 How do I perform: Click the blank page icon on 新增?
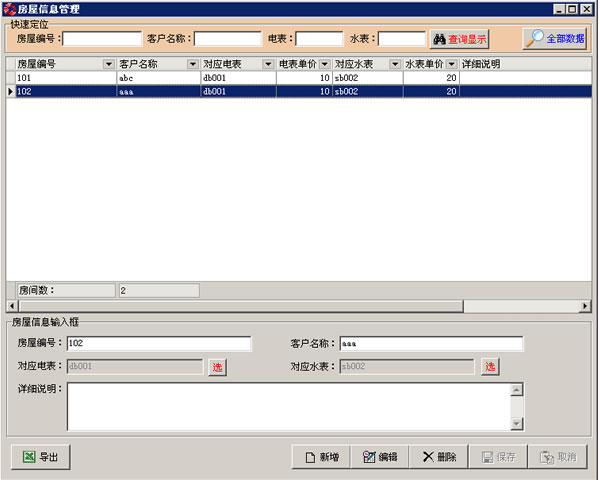(x=310, y=457)
